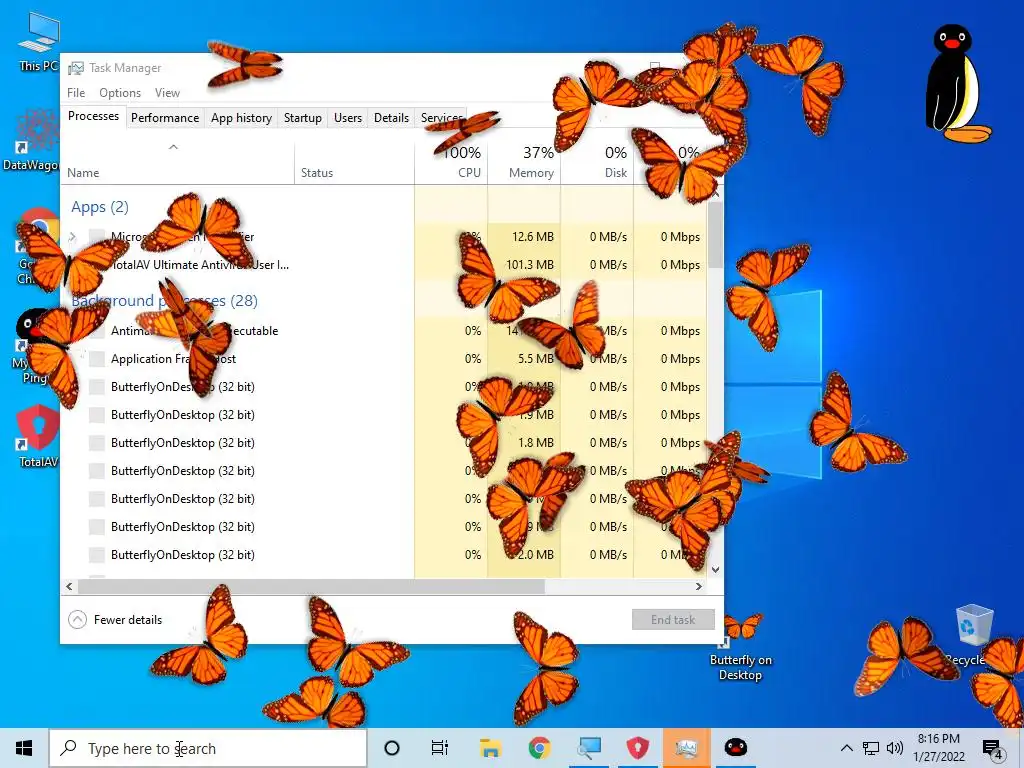Open the DataWagon desktop shortcut
The image size is (1024, 768).
click(x=33, y=140)
